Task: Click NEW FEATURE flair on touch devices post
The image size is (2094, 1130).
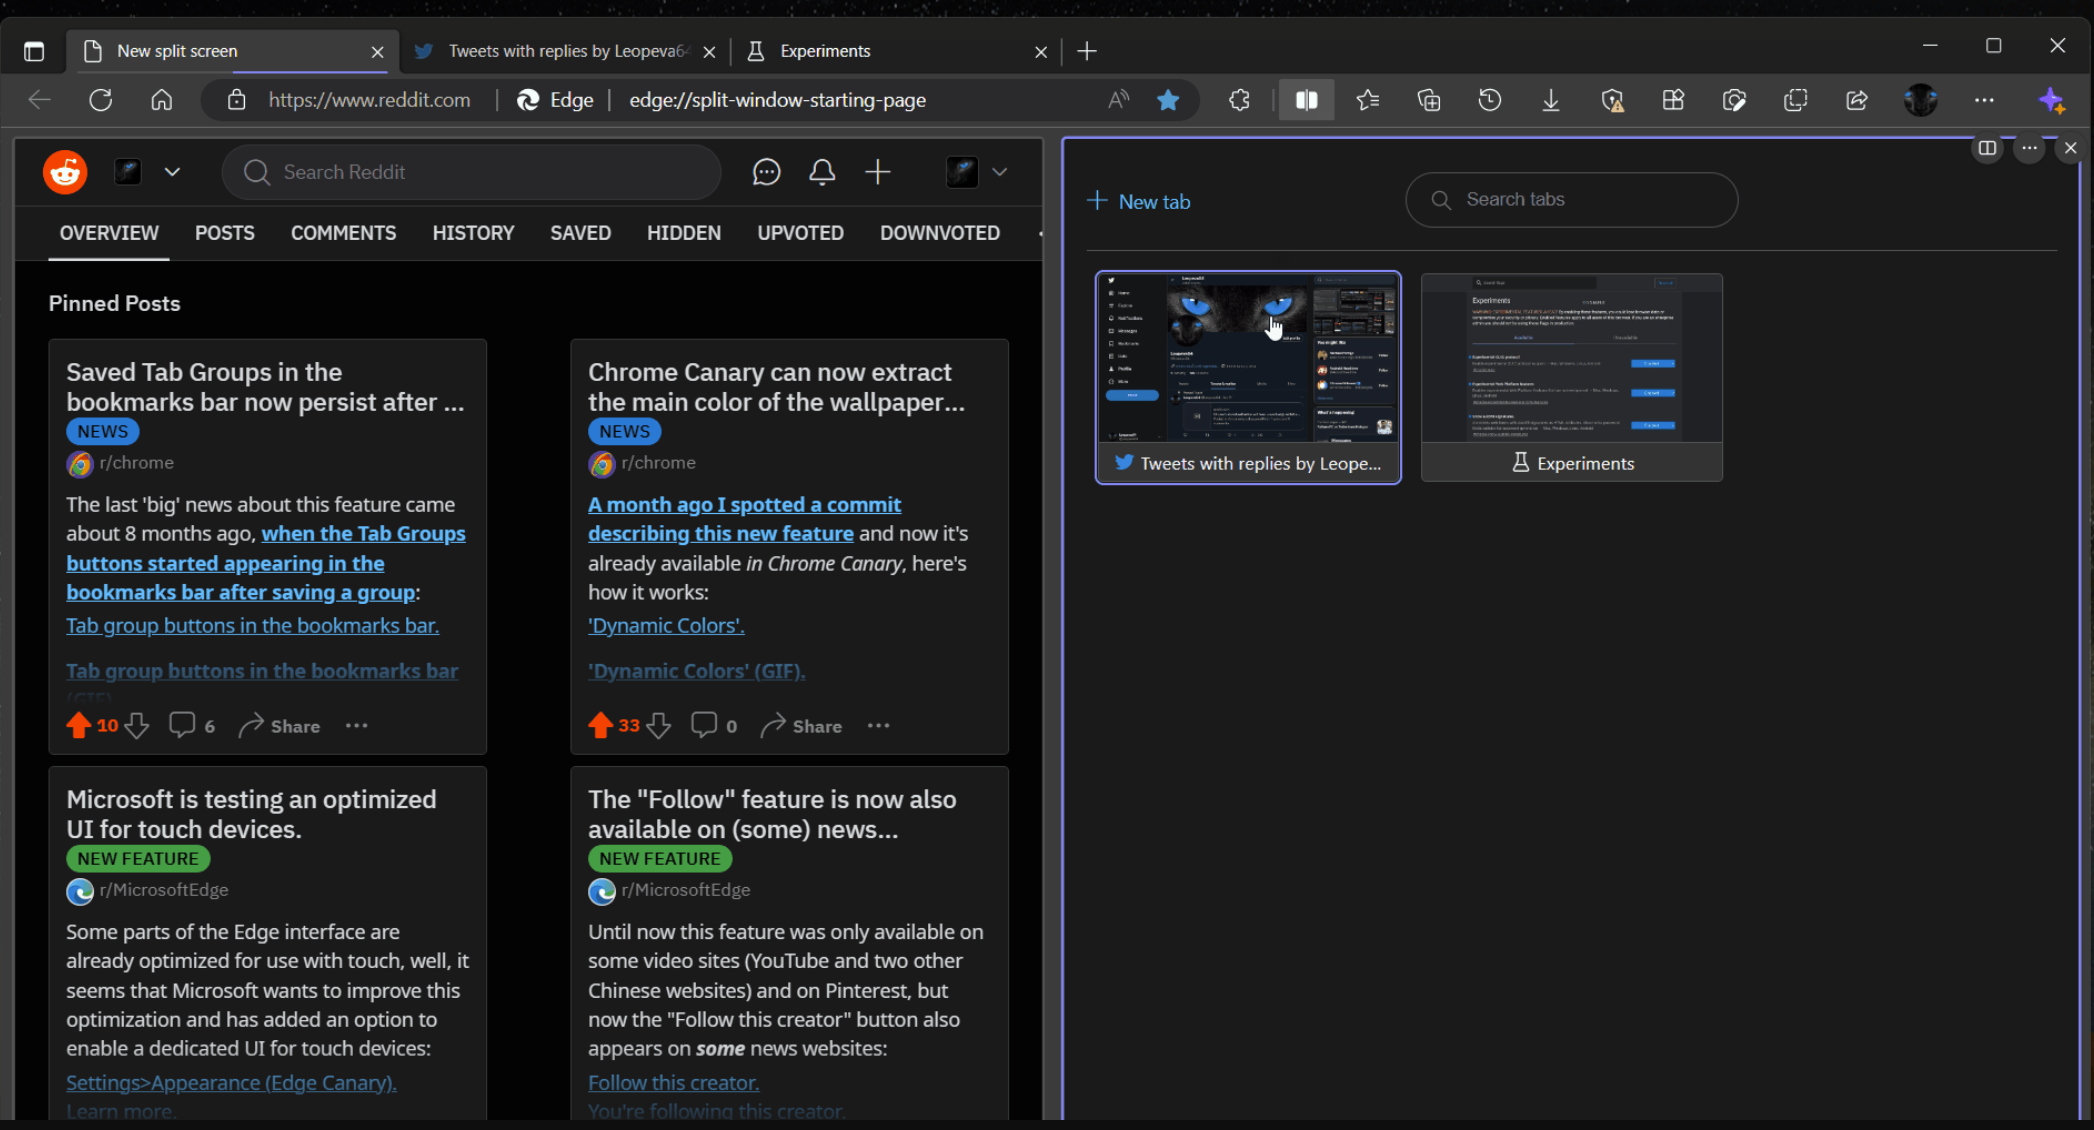Action: pos(138,858)
